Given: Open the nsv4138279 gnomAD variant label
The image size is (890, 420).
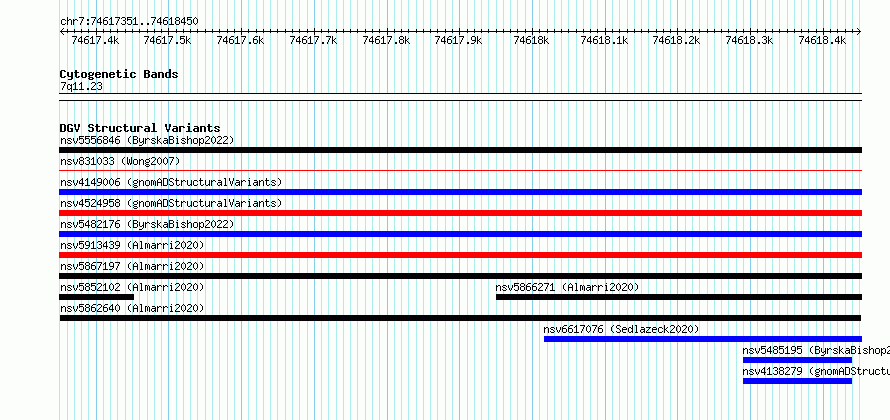Looking at the screenshot, I should click(816, 371).
